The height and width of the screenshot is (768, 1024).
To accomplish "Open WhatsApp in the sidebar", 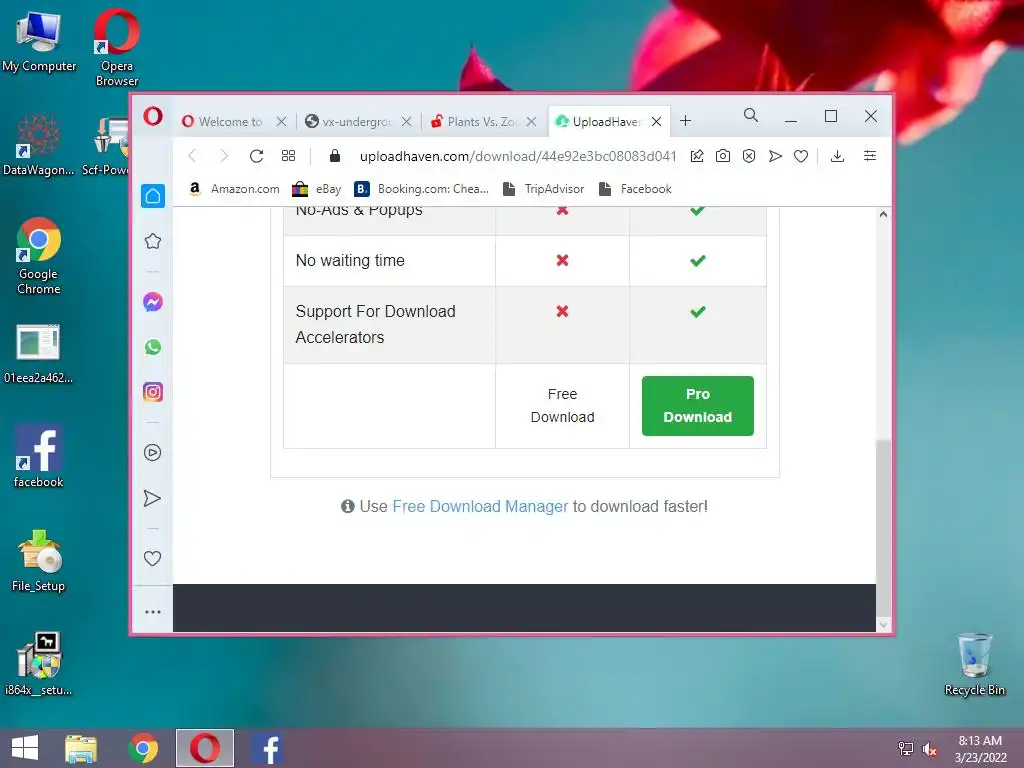I will 153,347.
